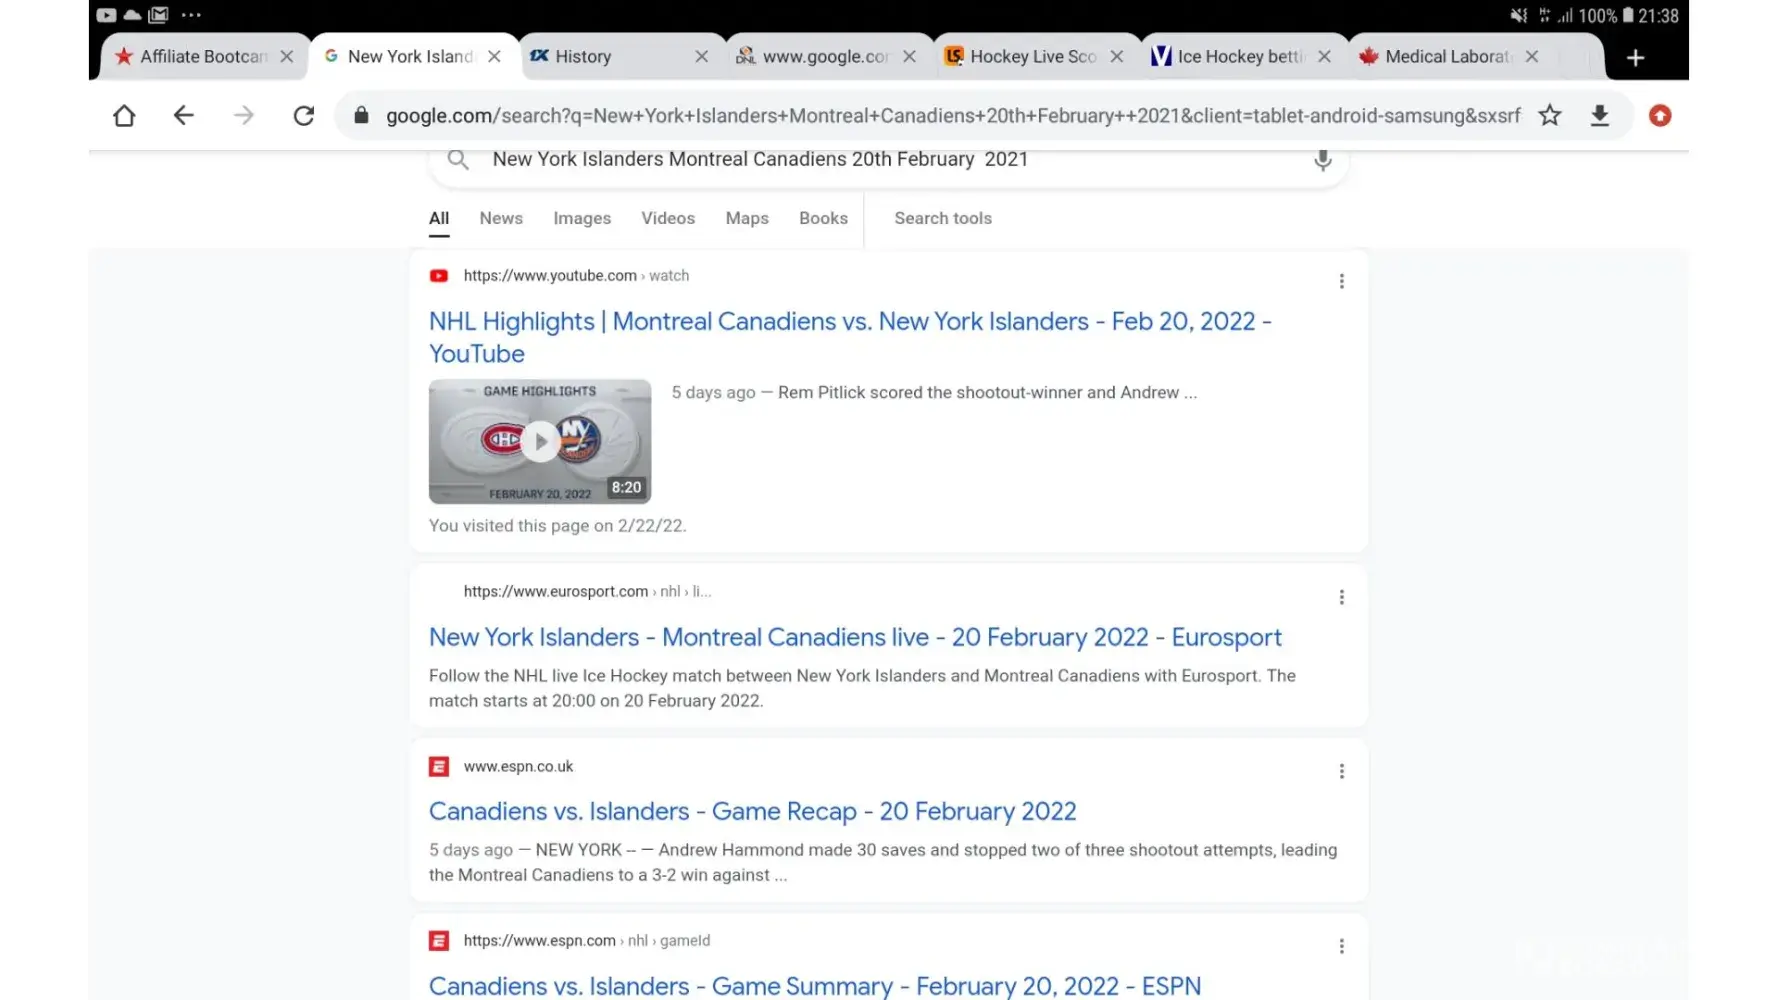Close the Hockey Live Scores tab

coord(1117,57)
